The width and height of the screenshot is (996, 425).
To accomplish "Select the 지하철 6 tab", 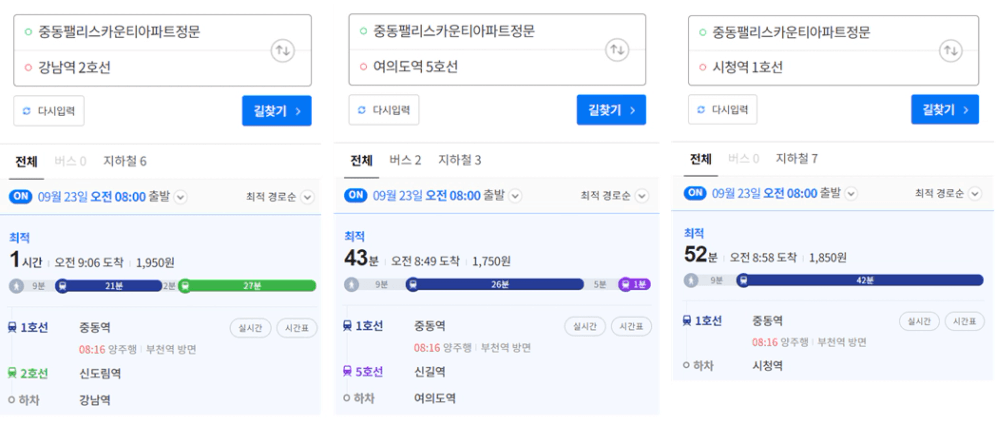I will click(x=125, y=161).
